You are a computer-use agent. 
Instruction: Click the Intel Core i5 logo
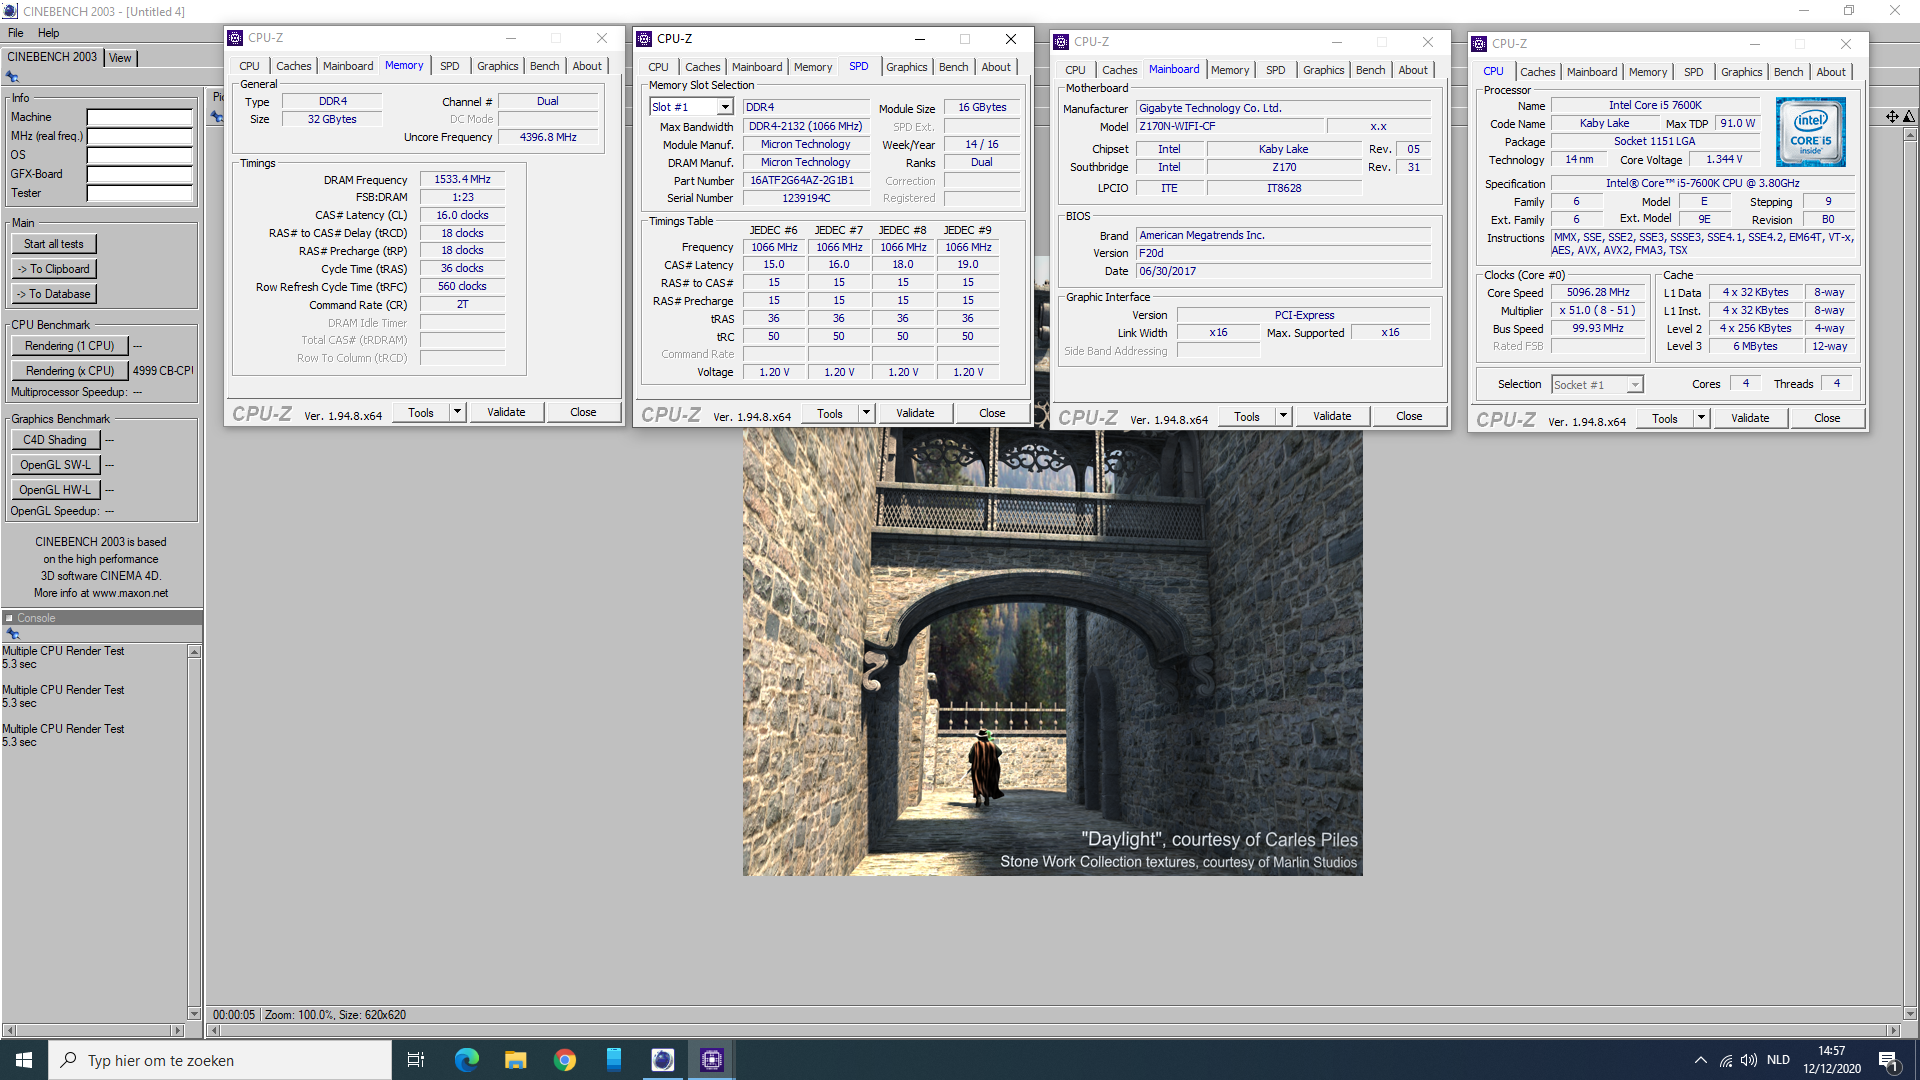click(x=1811, y=132)
